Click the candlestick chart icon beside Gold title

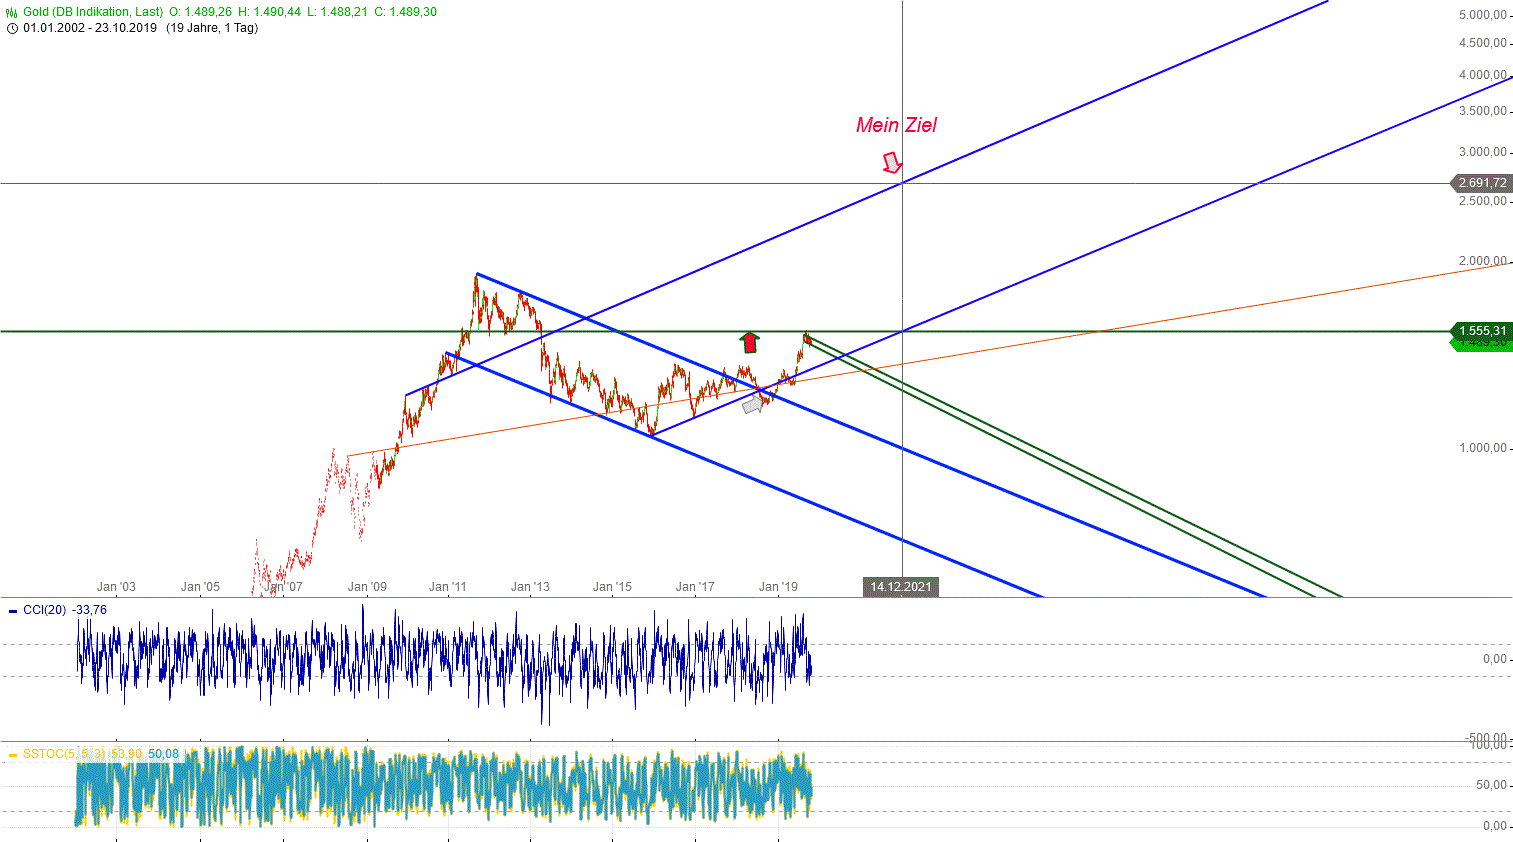point(12,12)
